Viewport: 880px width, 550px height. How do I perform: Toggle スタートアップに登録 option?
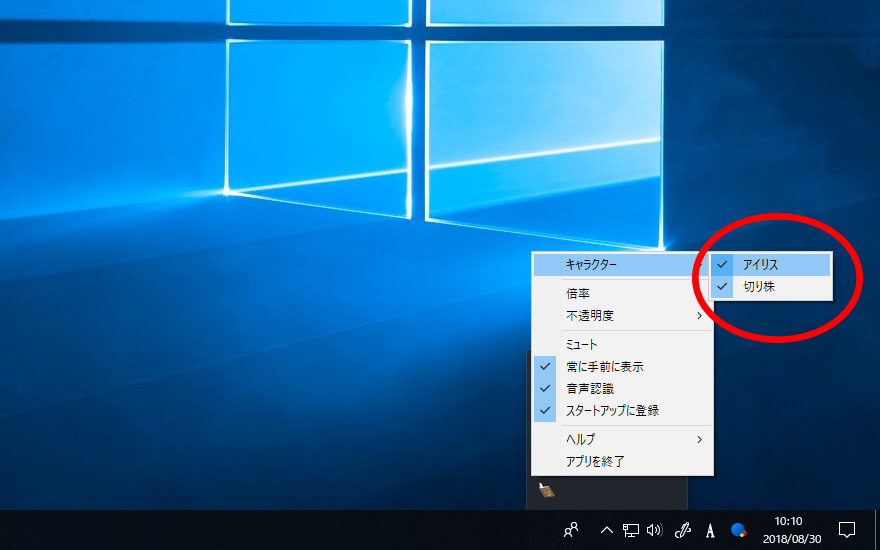pyautogui.click(x=622, y=410)
